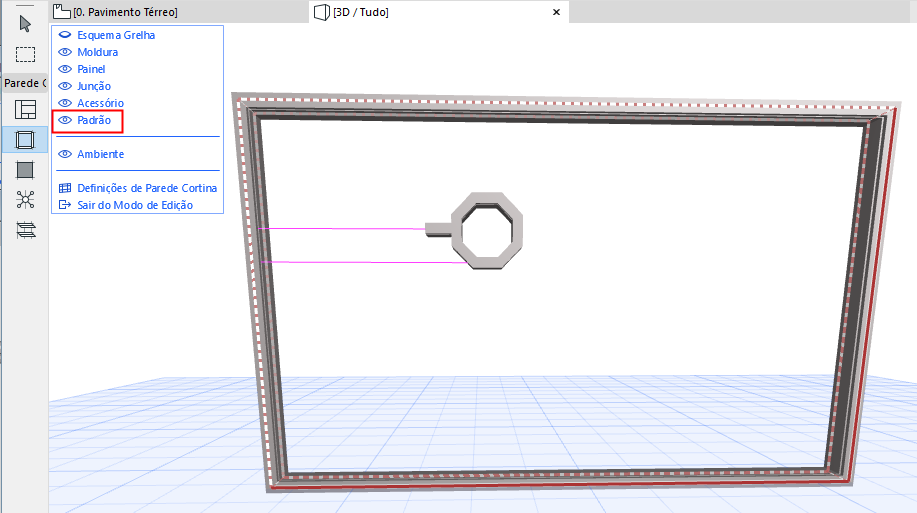Screen dimensions: 917x513
Task: Click the curtain wall settings grid icon
Action: pos(65,188)
